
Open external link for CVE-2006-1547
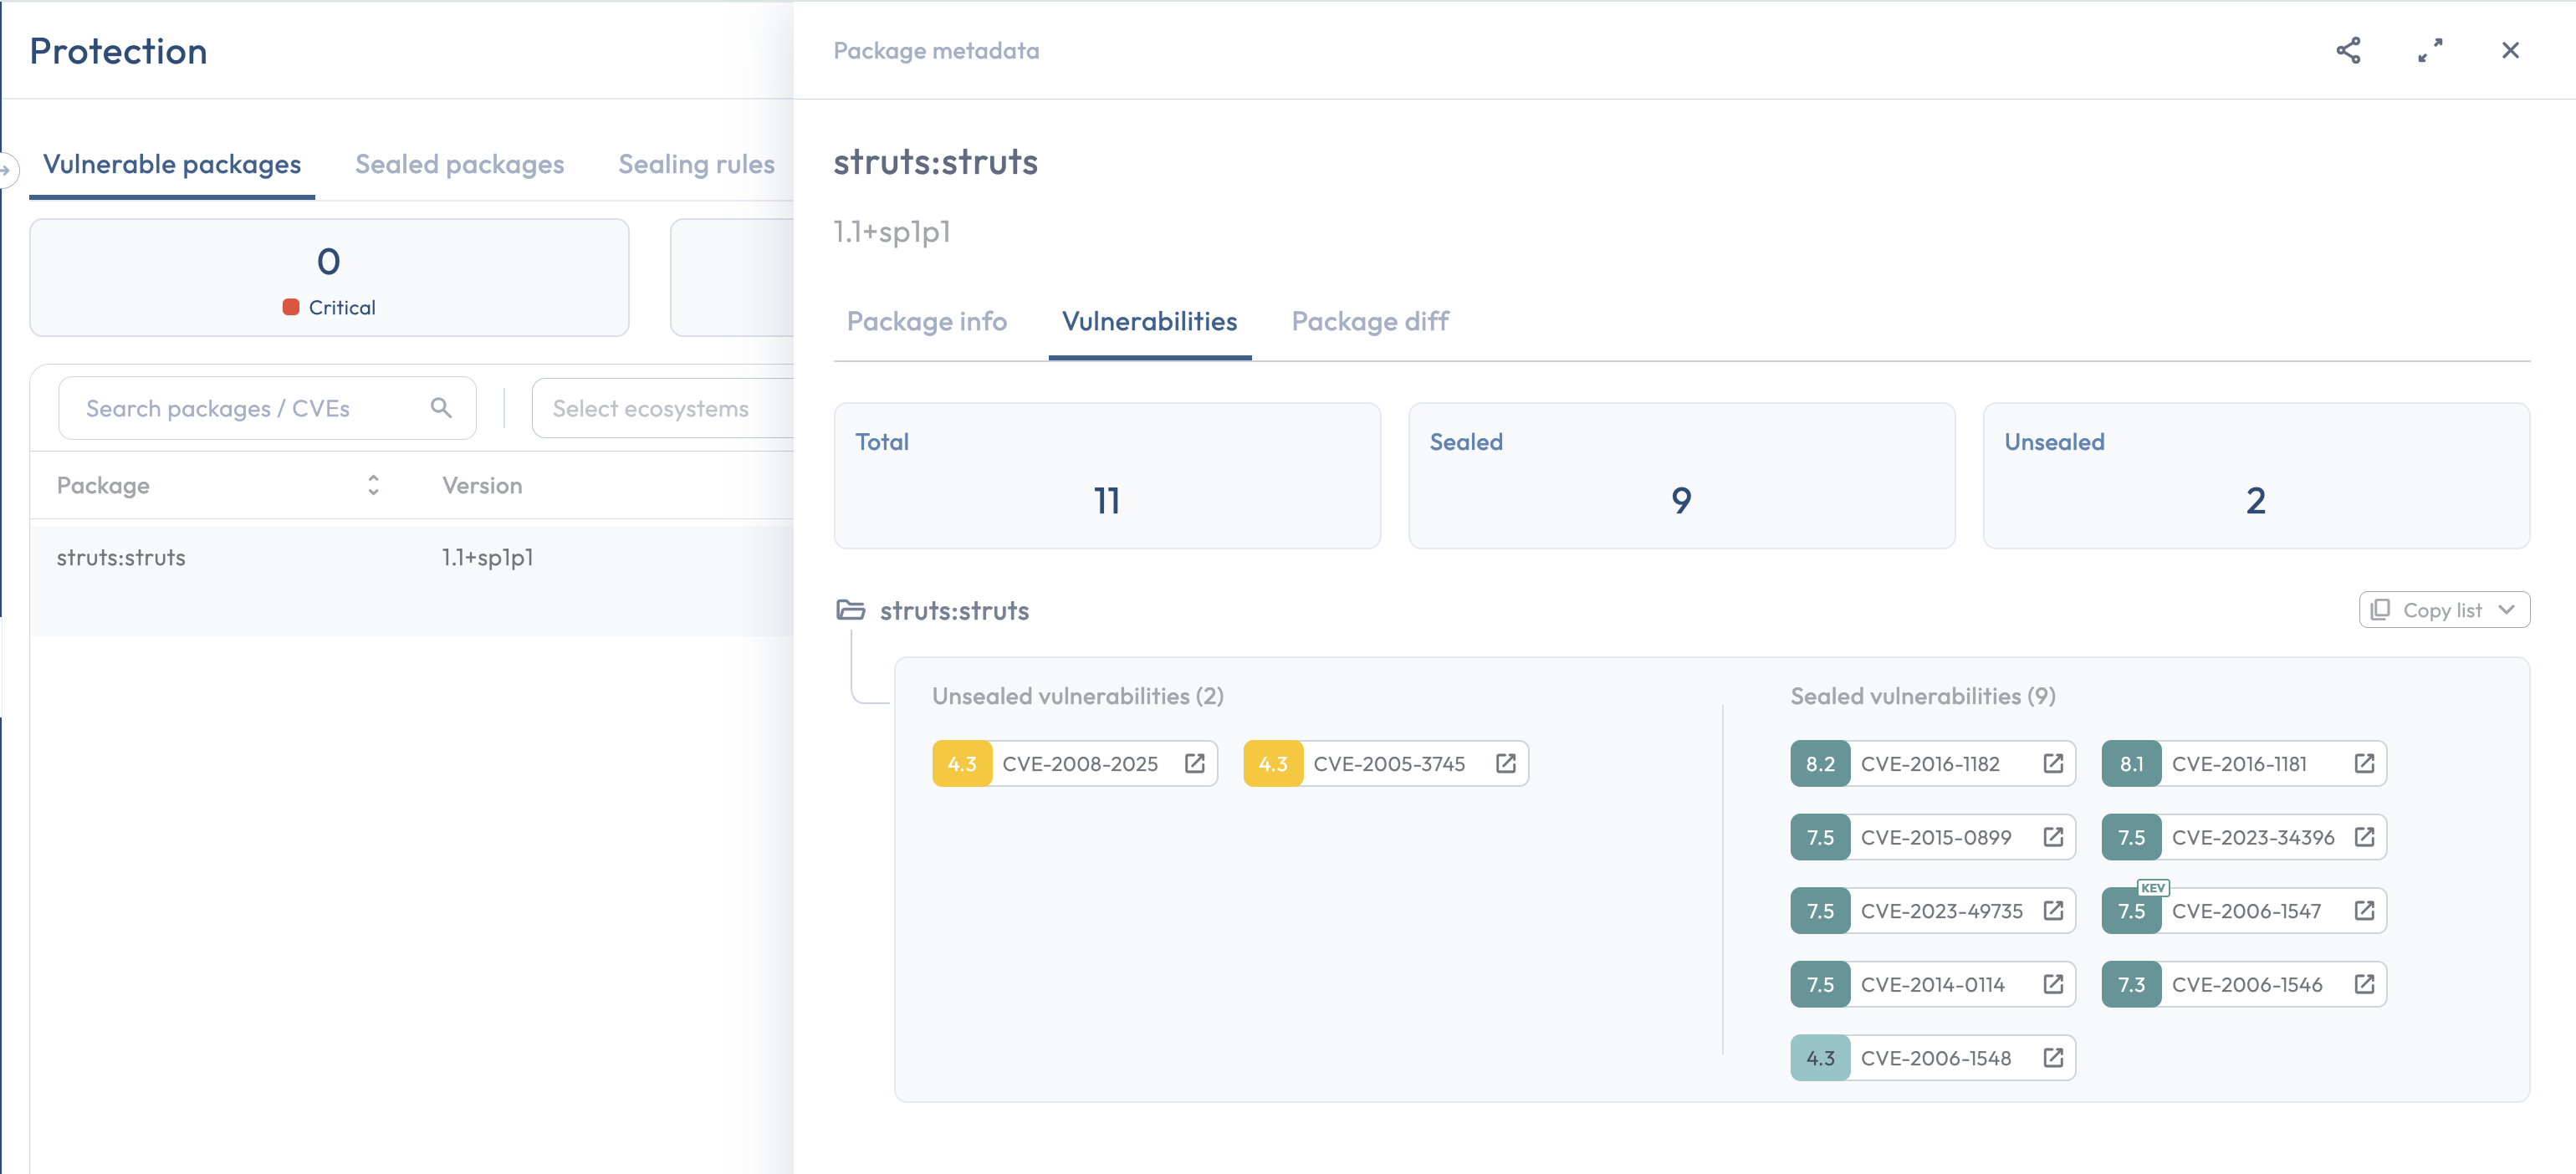click(x=2364, y=911)
